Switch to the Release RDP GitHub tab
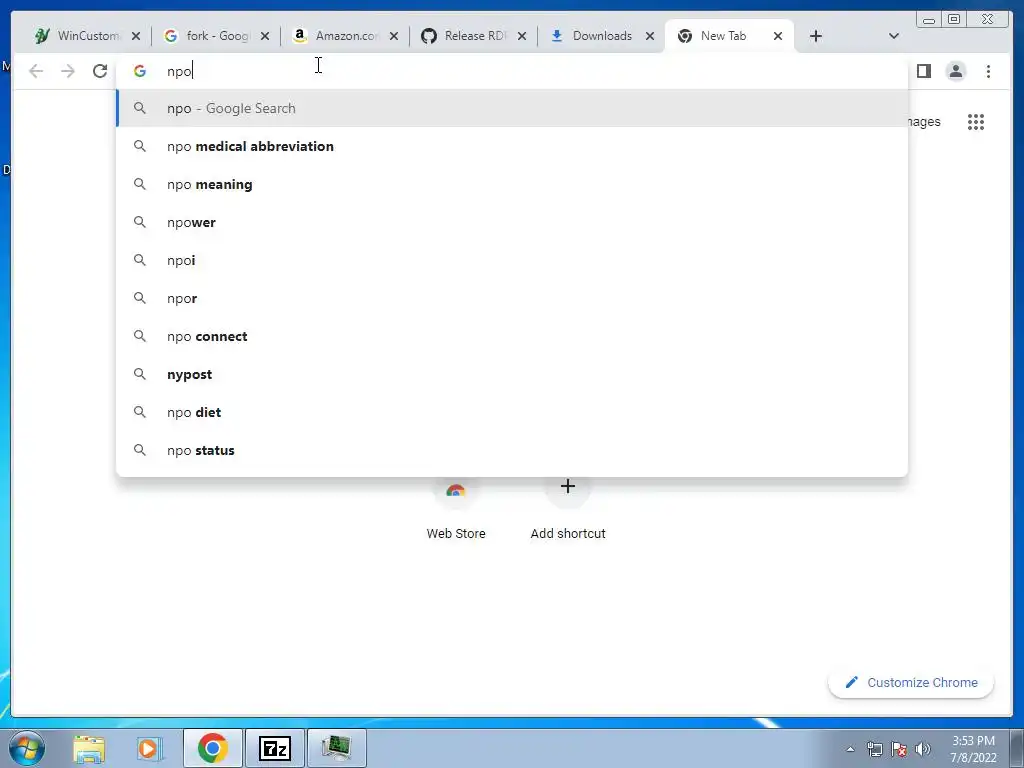Screen dimensions: 1024x768 click(464, 36)
